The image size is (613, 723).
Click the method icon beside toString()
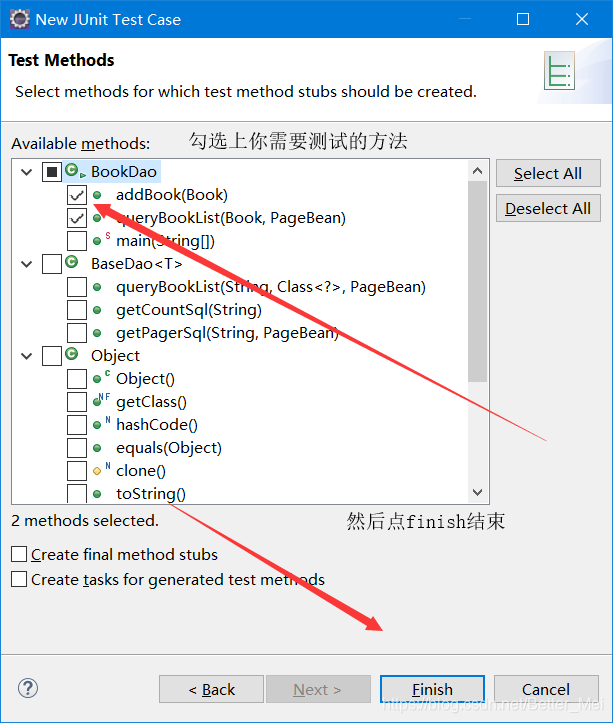point(97,494)
